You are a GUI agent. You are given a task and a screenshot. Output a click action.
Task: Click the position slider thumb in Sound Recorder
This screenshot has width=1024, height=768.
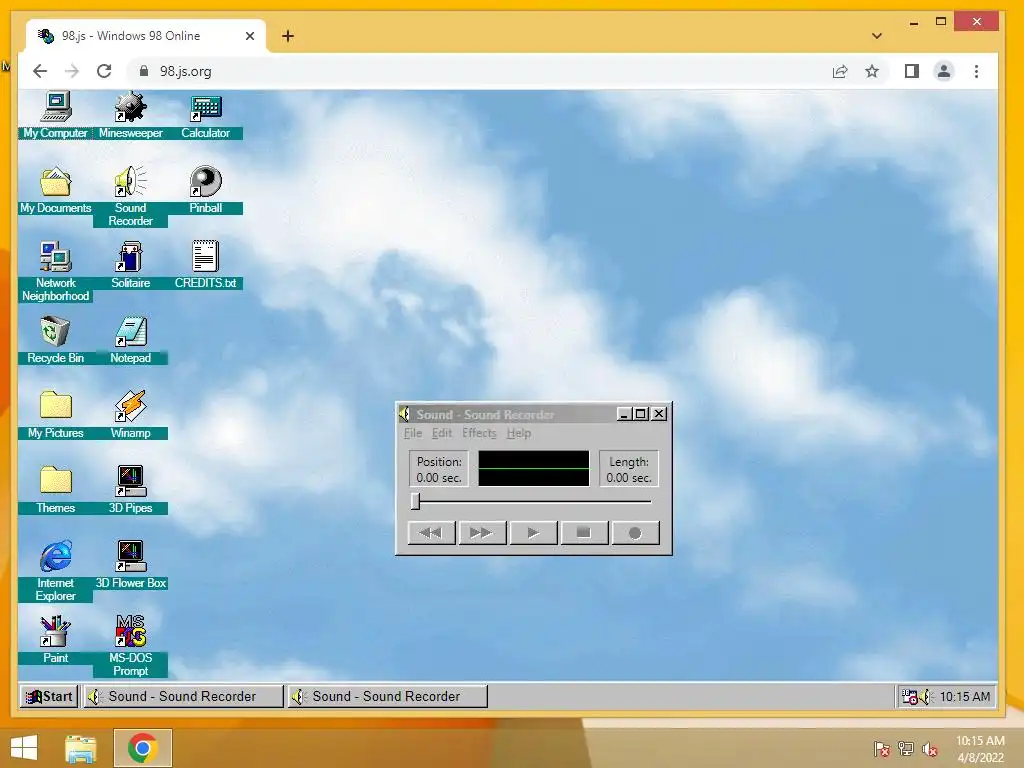pos(415,501)
